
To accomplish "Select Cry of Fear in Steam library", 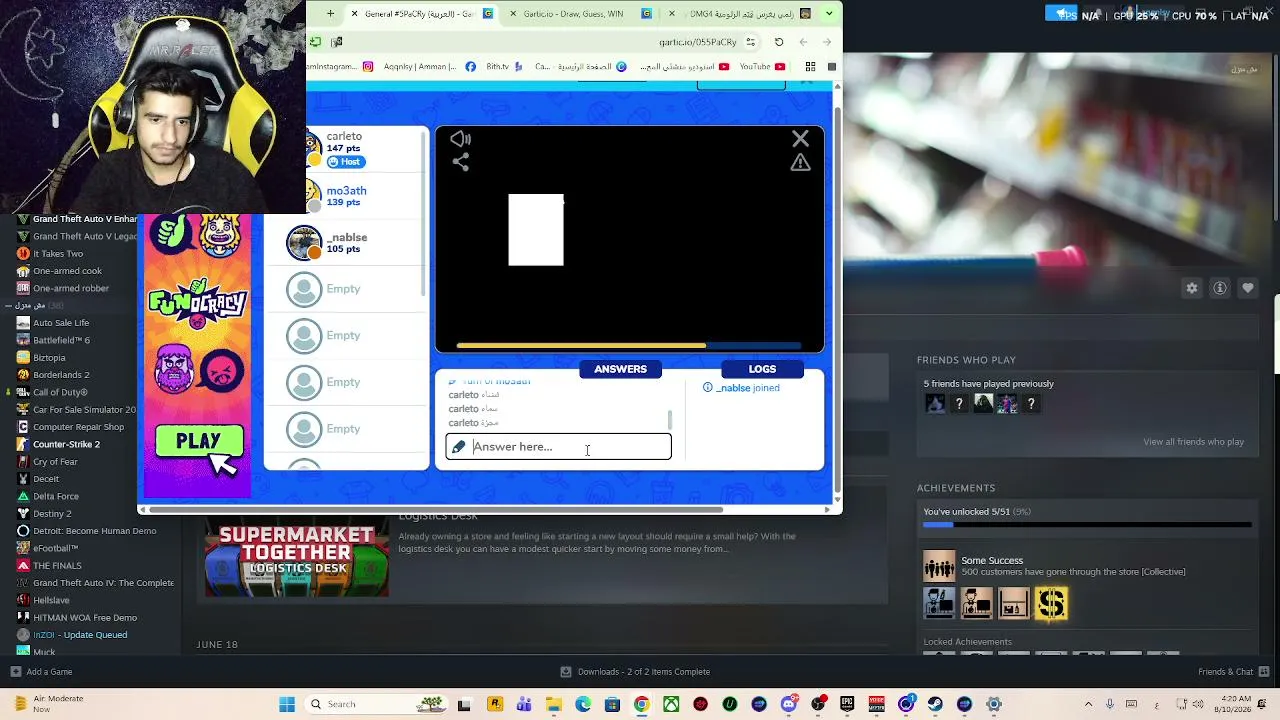I will pos(55,462).
